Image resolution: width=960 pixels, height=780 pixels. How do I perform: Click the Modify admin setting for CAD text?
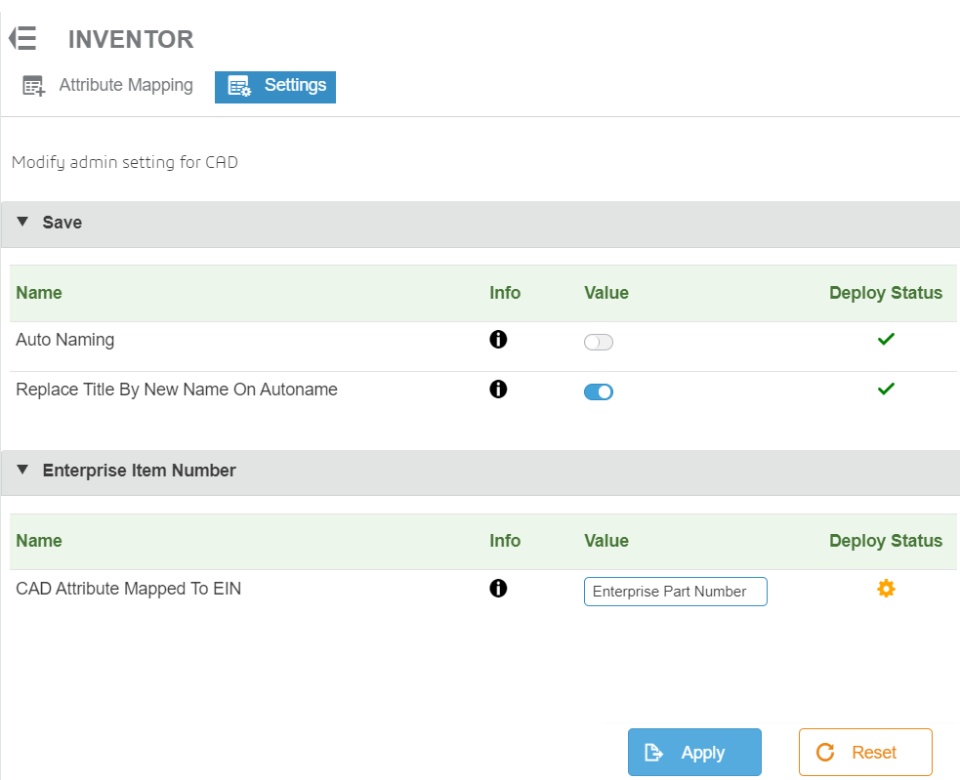pos(125,162)
